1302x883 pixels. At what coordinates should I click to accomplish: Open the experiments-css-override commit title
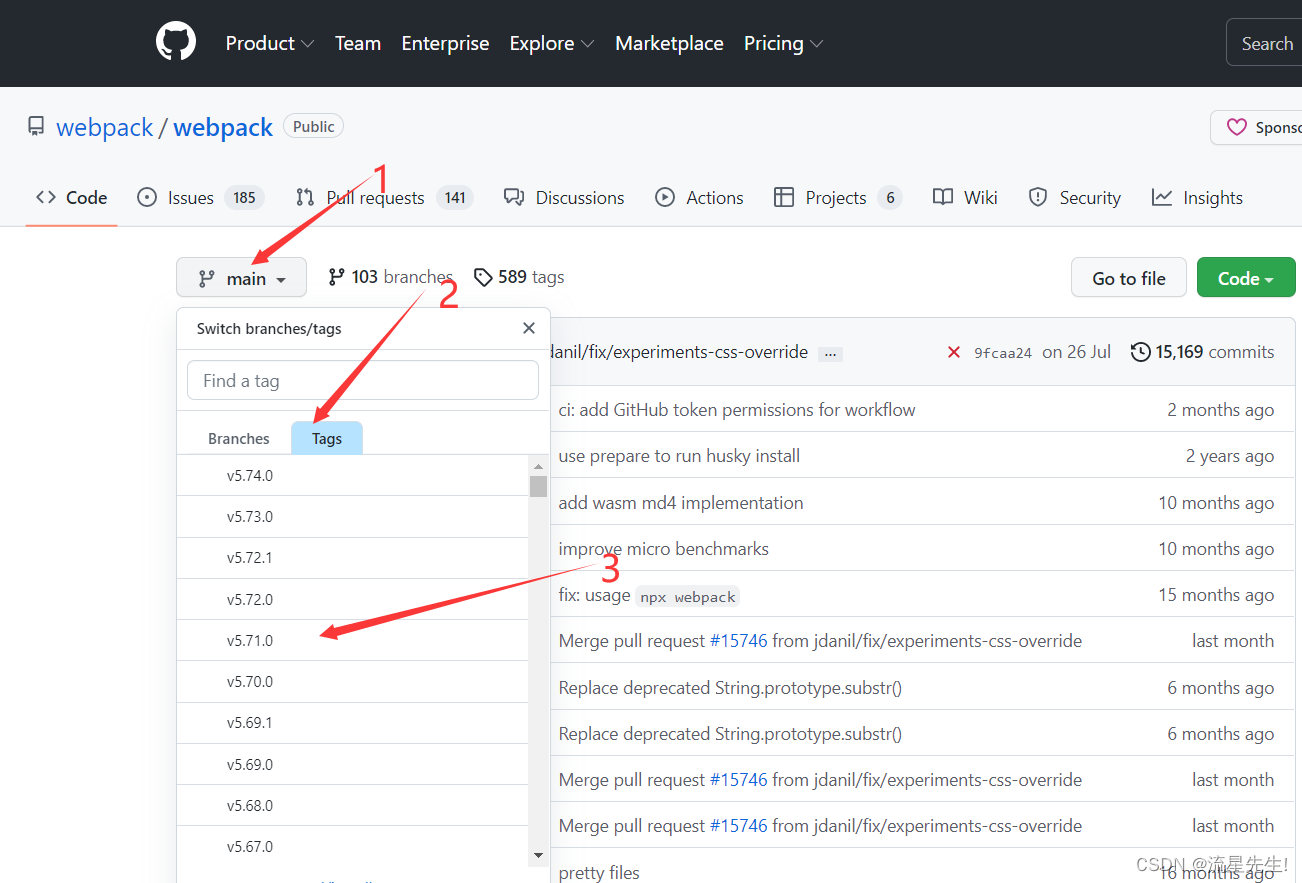click(680, 352)
